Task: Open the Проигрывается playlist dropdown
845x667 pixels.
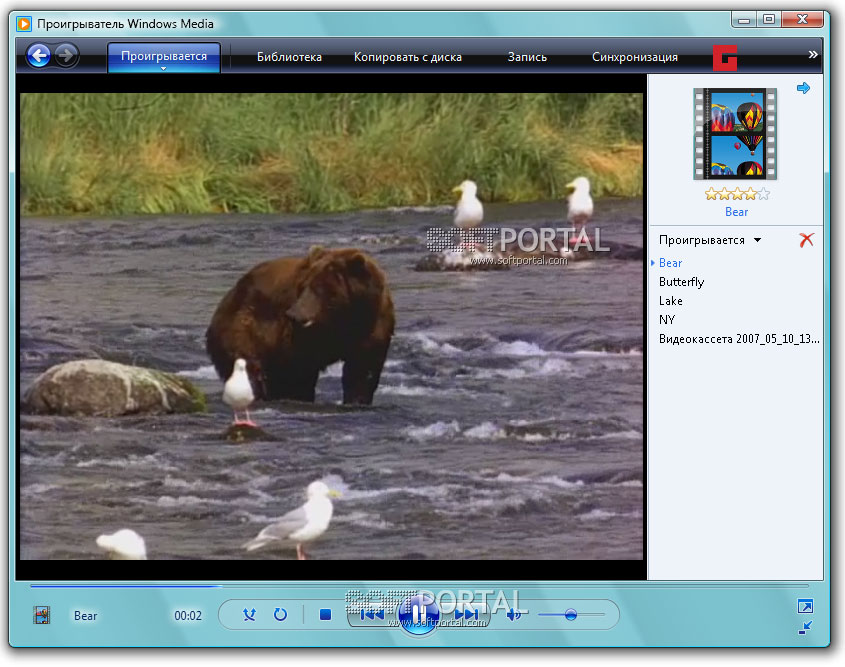Action: coord(757,240)
